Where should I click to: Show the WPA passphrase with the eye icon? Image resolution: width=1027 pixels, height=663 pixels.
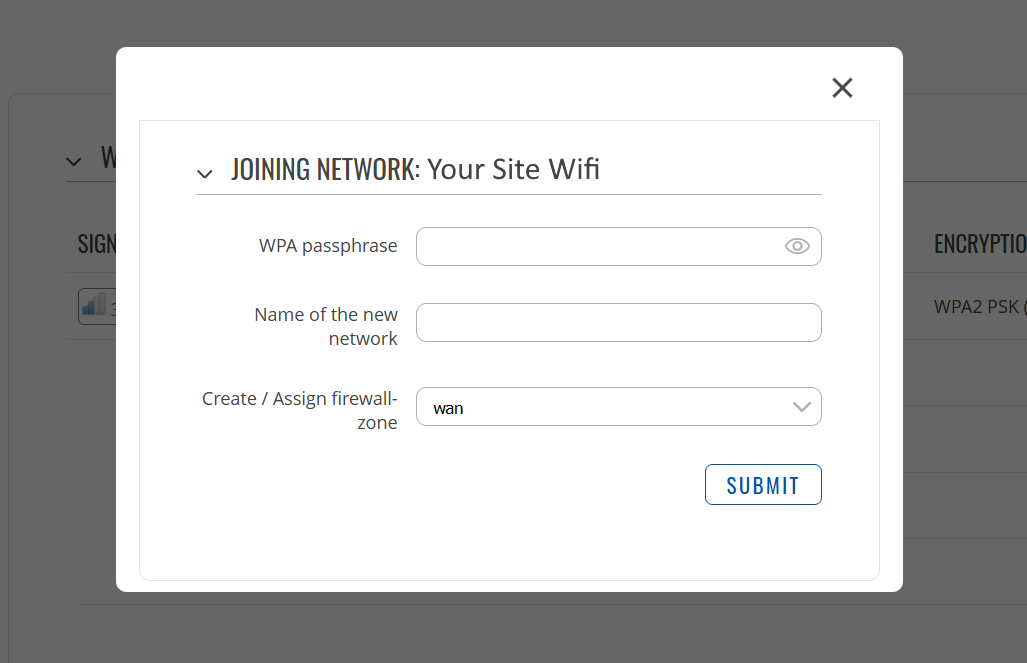coord(797,246)
